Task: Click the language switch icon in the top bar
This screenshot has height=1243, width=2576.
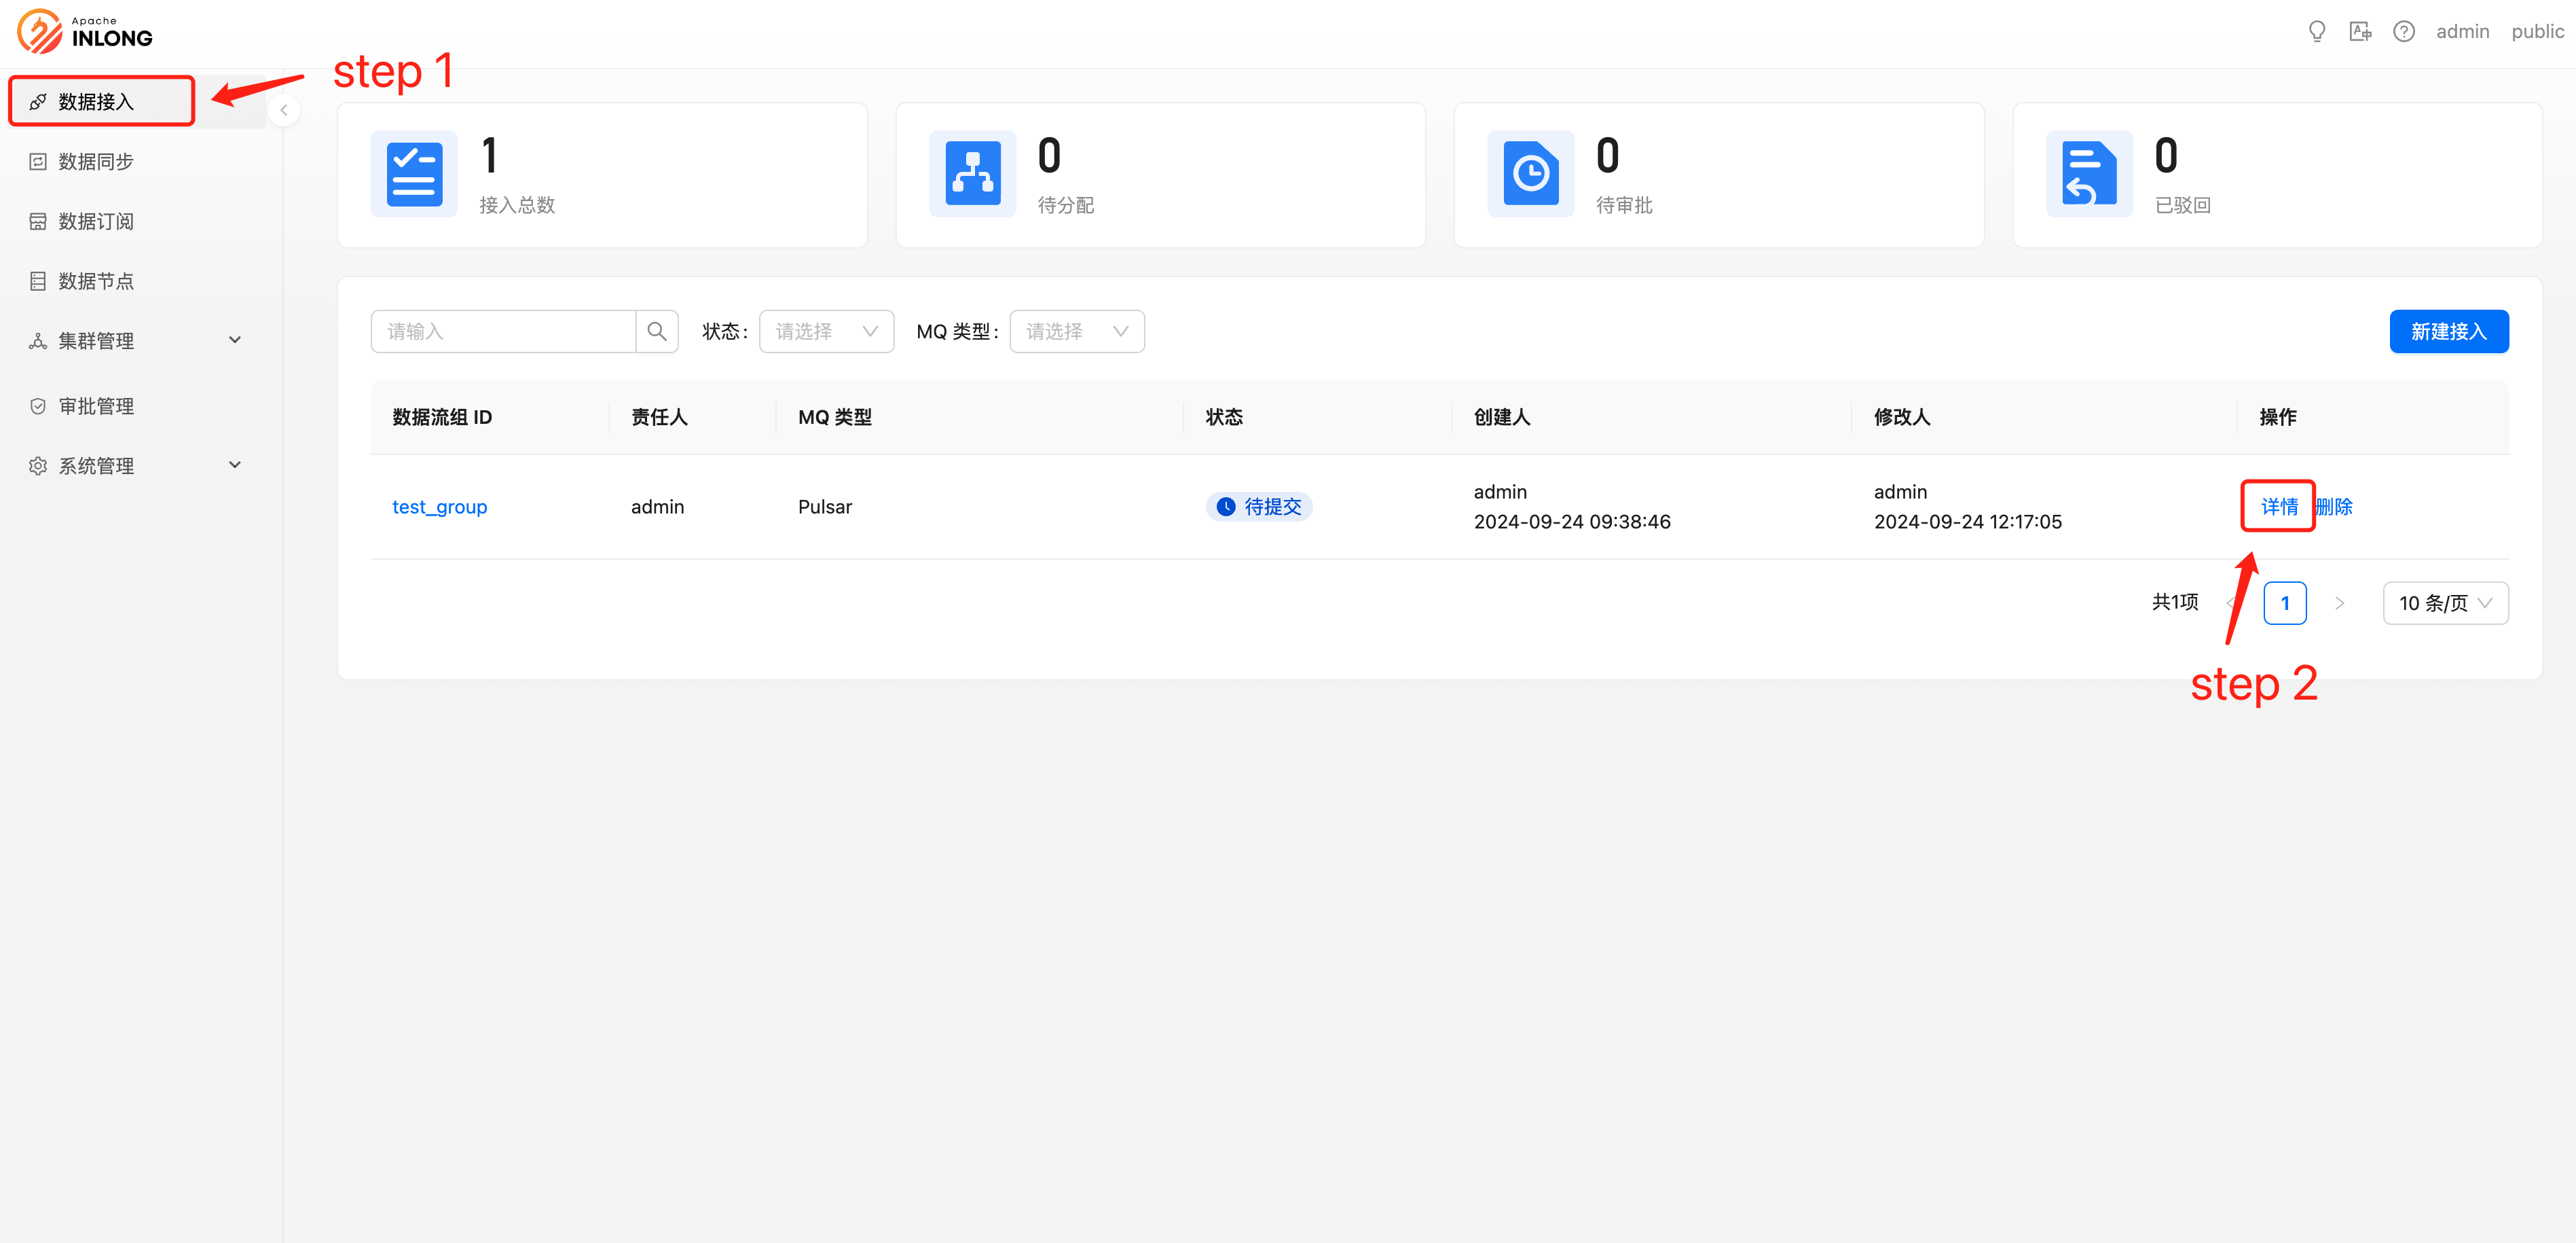Action: [x=2360, y=31]
